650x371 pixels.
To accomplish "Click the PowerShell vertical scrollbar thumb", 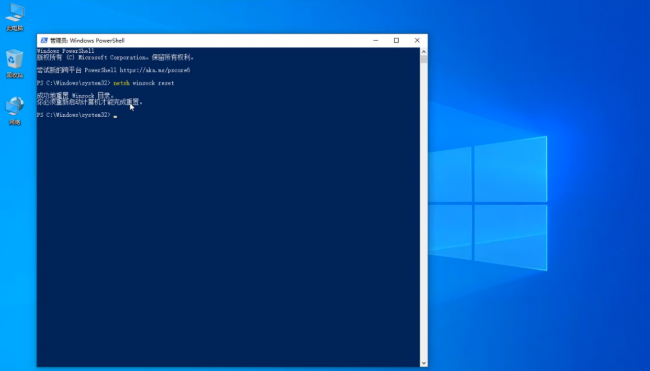I will (x=424, y=59).
